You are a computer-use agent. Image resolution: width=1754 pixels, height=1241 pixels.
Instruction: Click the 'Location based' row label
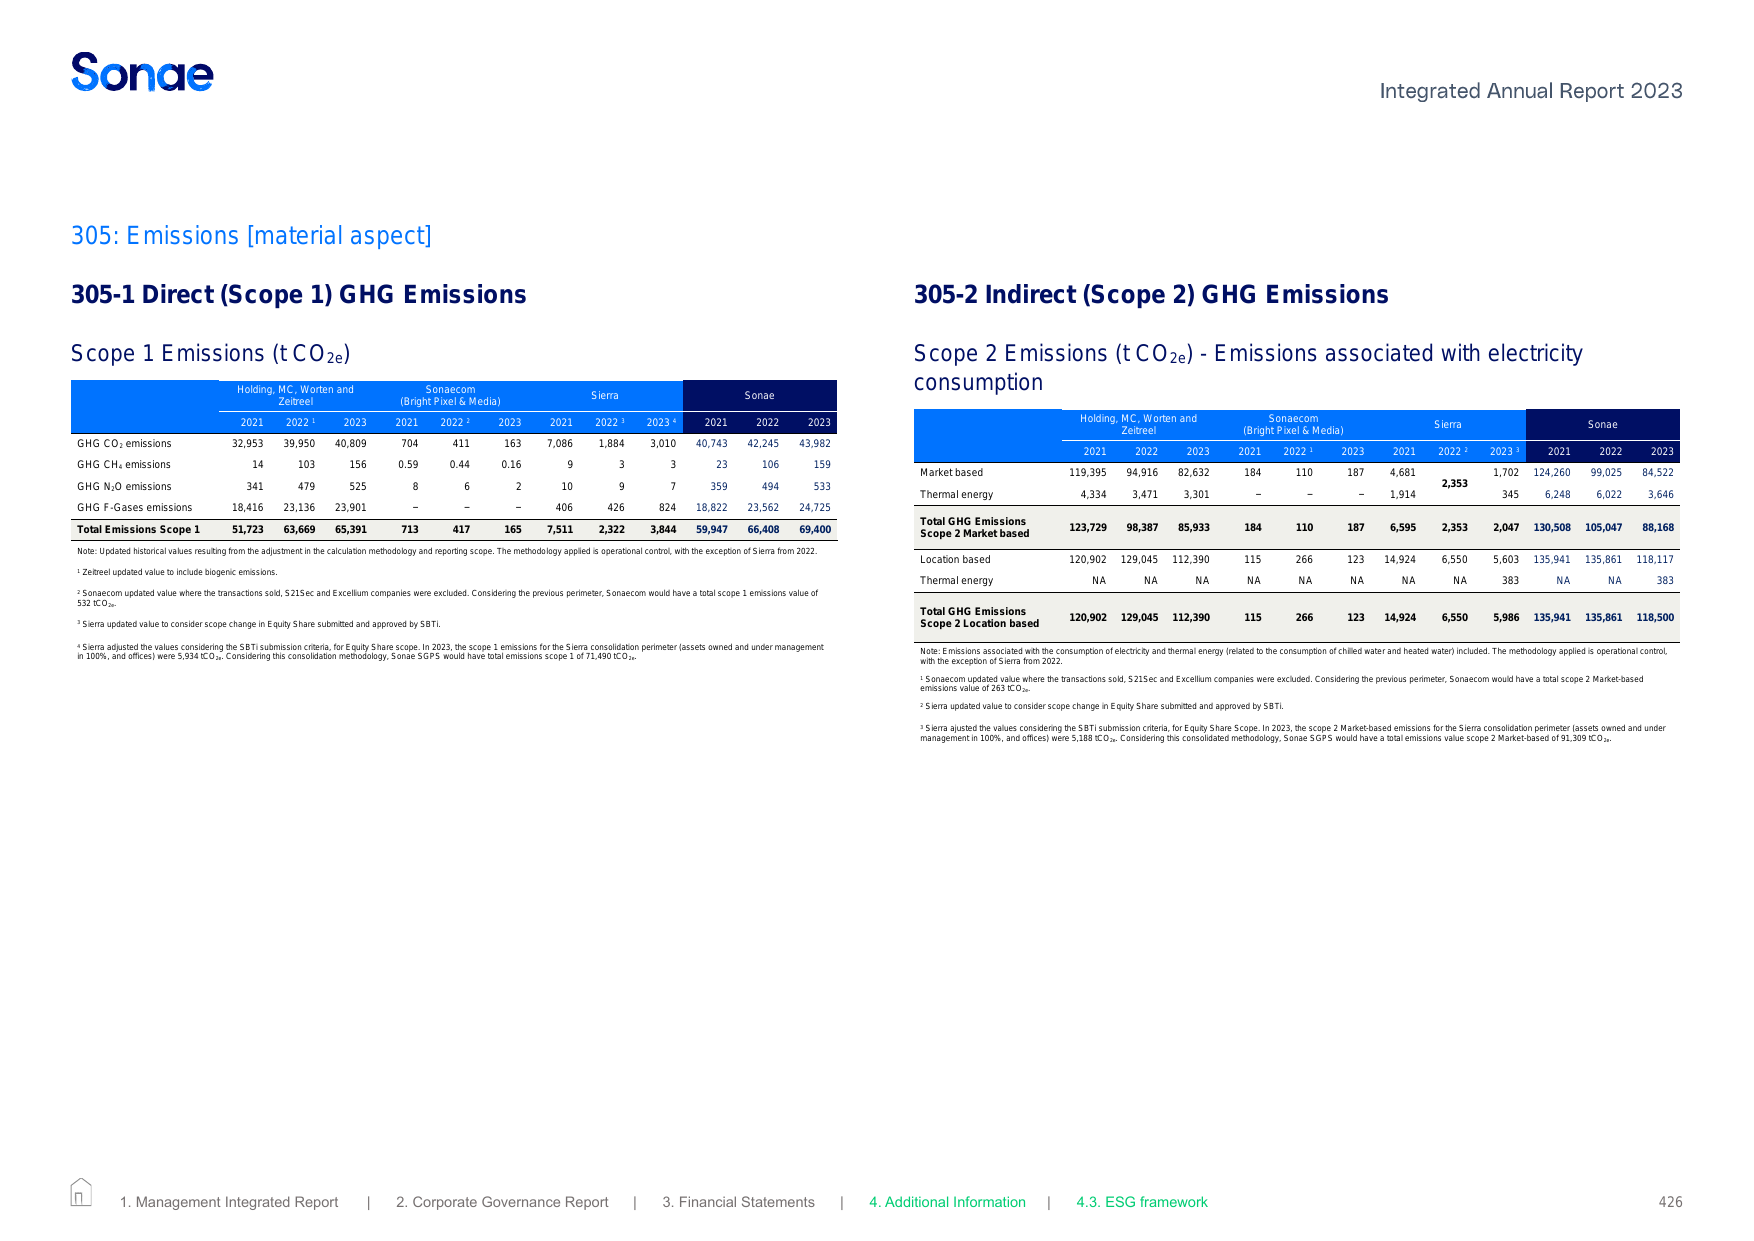(x=955, y=560)
